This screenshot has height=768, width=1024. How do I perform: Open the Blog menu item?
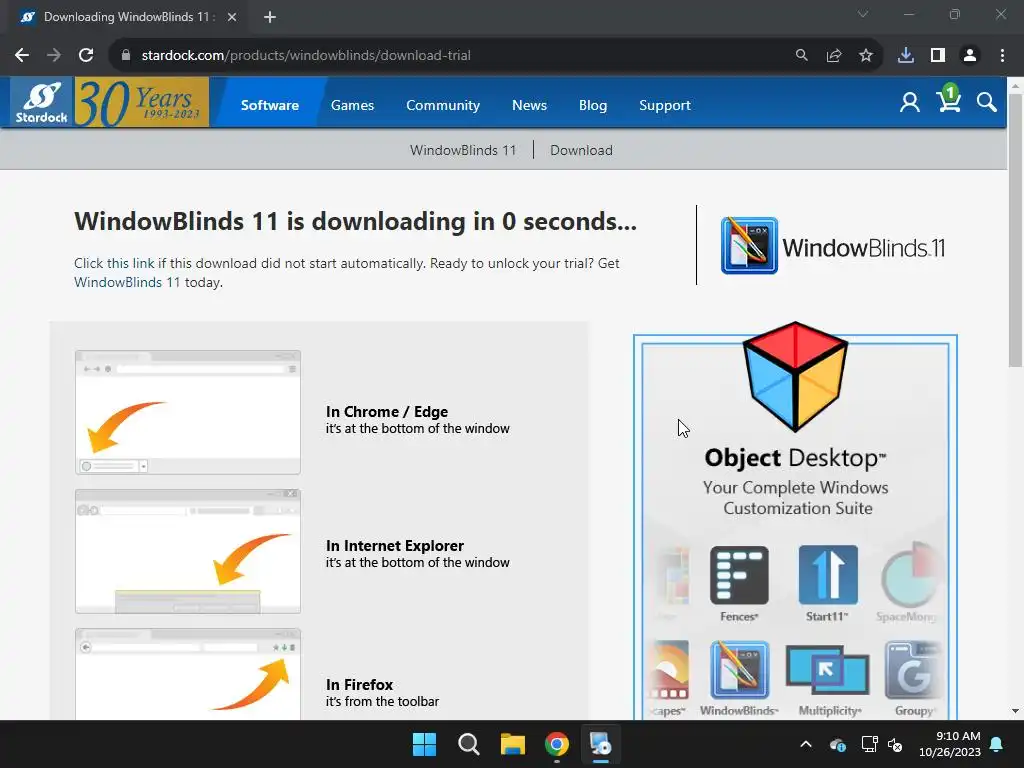(593, 105)
